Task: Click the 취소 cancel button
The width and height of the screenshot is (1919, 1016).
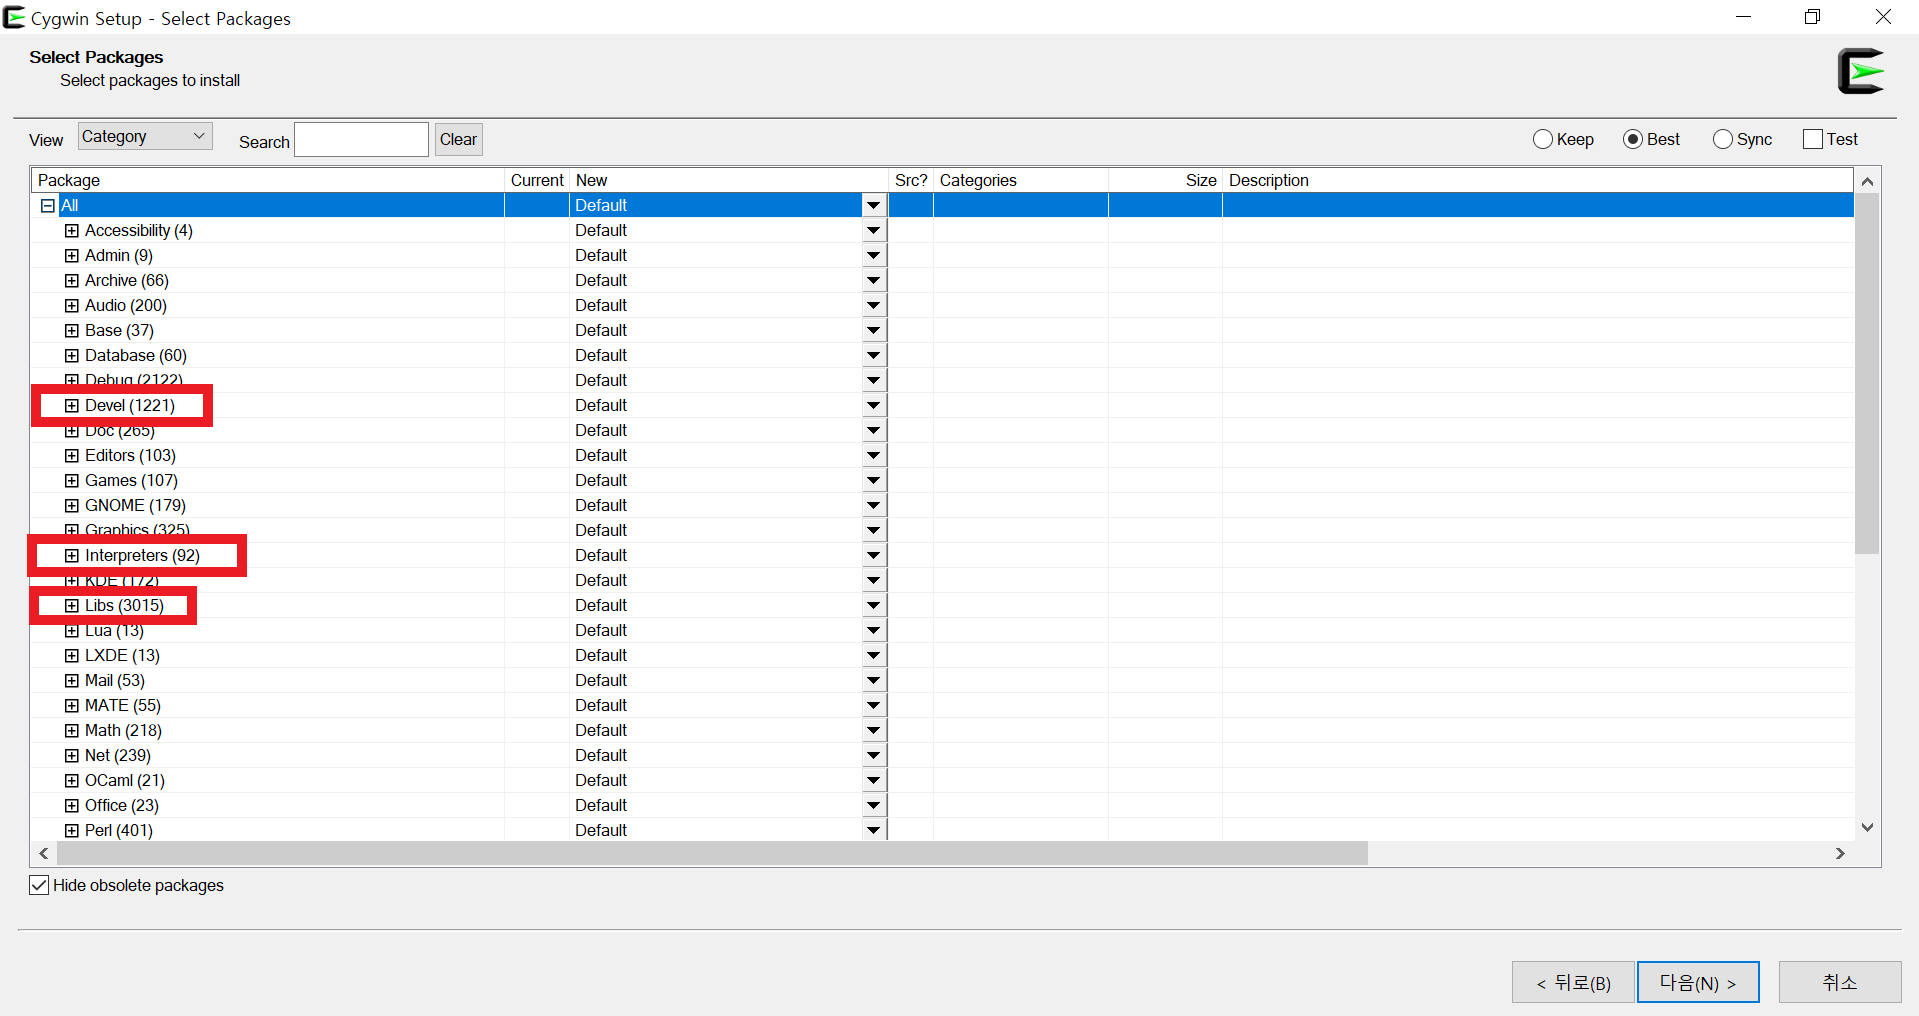Action: 1840,983
